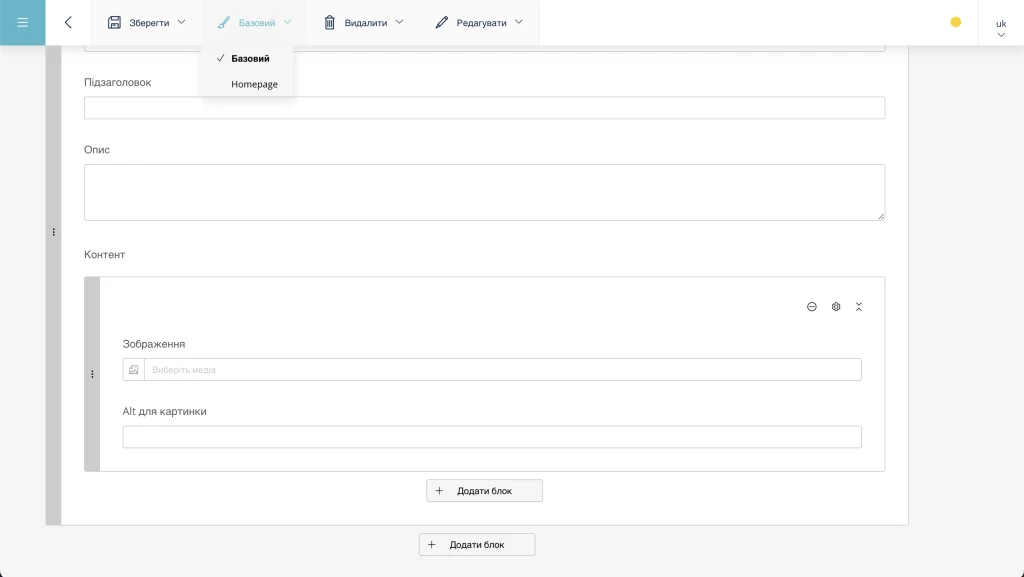Open image block settings gear
Image resolution: width=1024 pixels, height=577 pixels.
pos(836,307)
